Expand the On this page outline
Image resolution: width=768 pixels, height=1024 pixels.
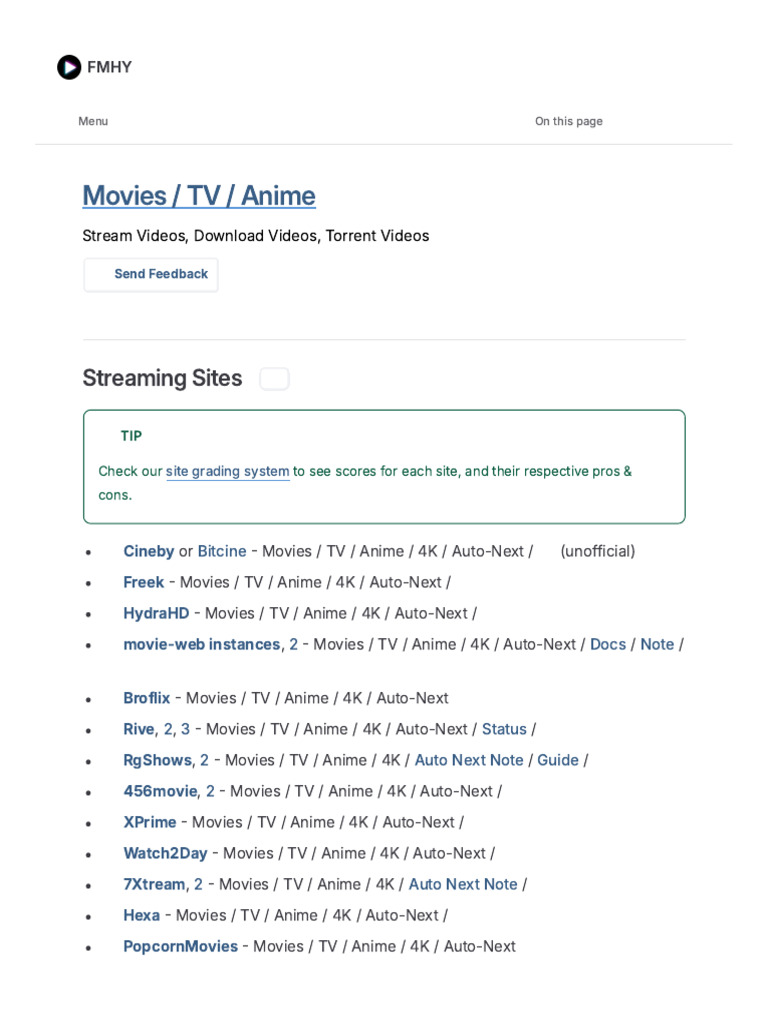pos(568,121)
